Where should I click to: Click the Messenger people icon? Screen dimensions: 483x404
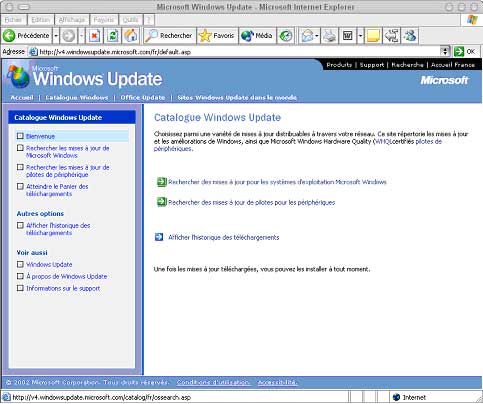tap(410, 35)
